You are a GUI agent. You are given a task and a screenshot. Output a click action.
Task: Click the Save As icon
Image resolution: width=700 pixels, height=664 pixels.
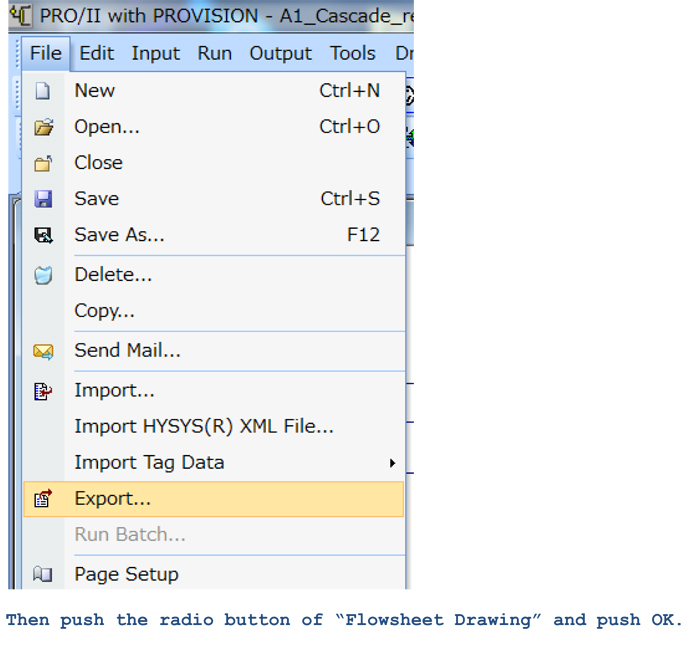click(x=43, y=235)
